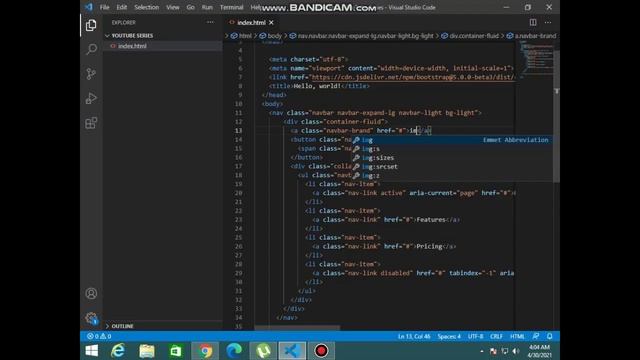The width and height of the screenshot is (640, 360).
Task: Open Internet Explorer from taskbar
Action: (x=118, y=351)
